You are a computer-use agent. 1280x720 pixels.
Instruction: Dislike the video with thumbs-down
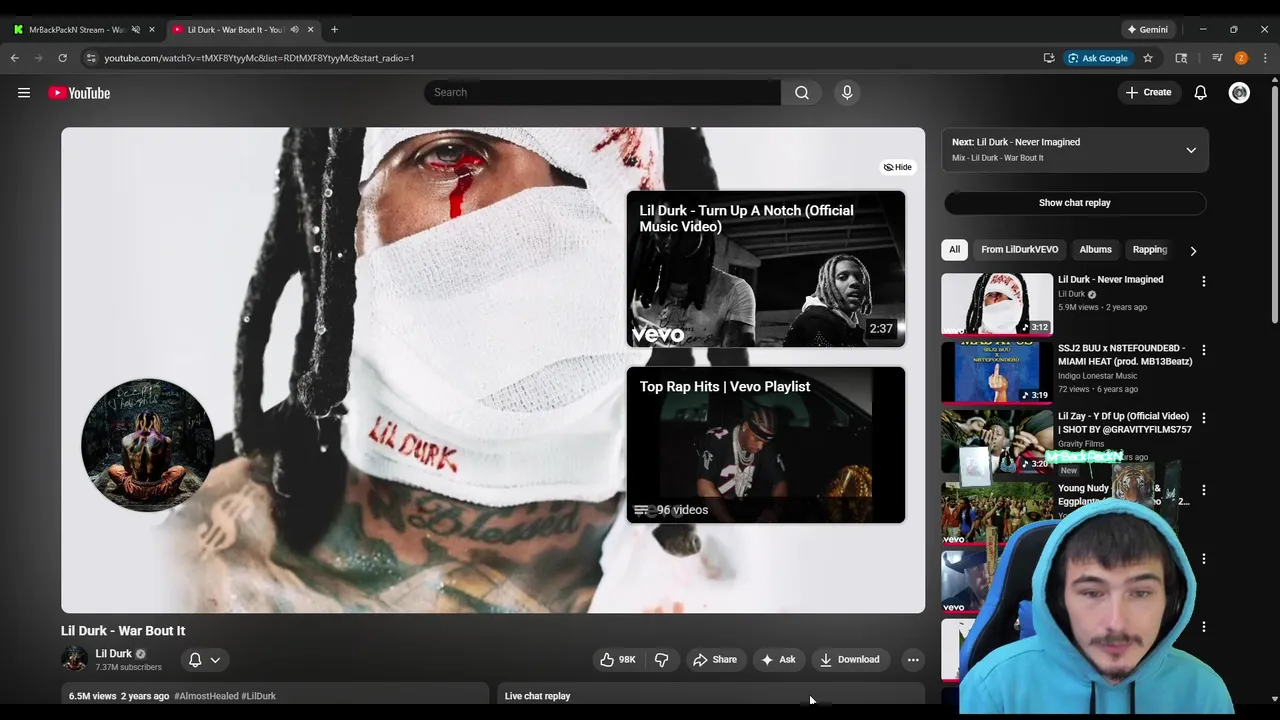coord(661,660)
